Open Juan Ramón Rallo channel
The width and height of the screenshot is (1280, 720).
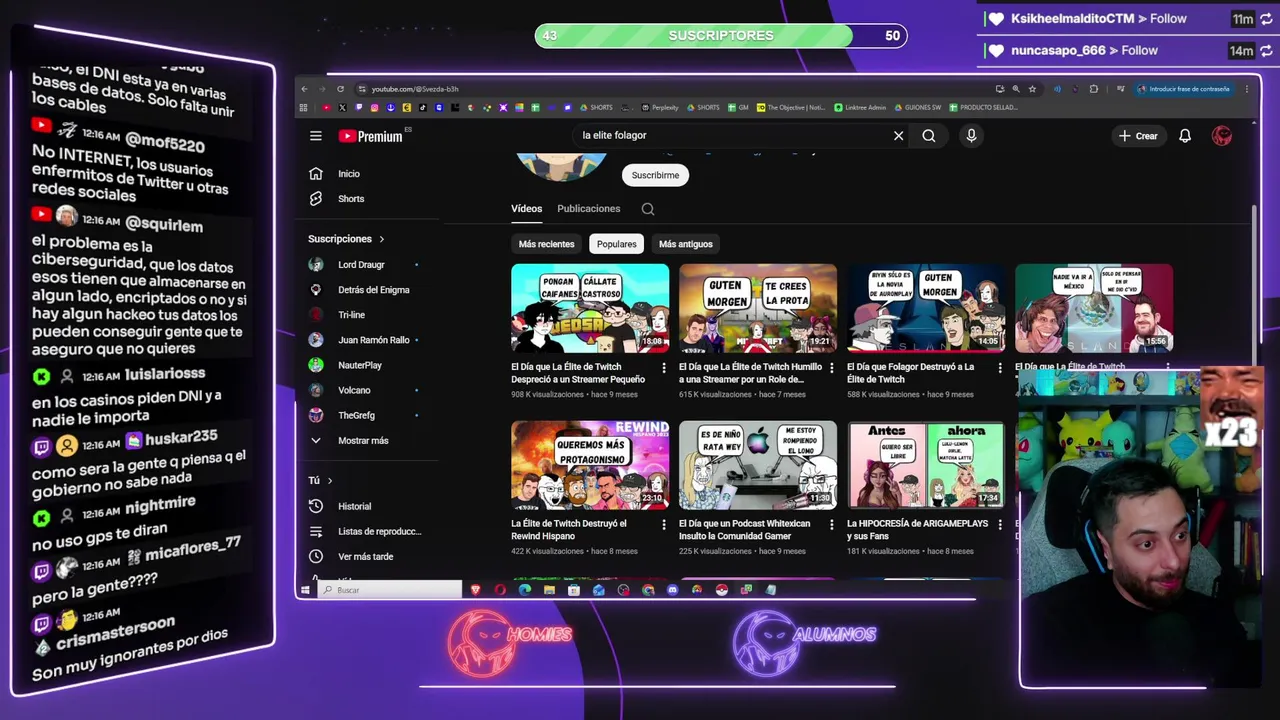tap(373, 340)
